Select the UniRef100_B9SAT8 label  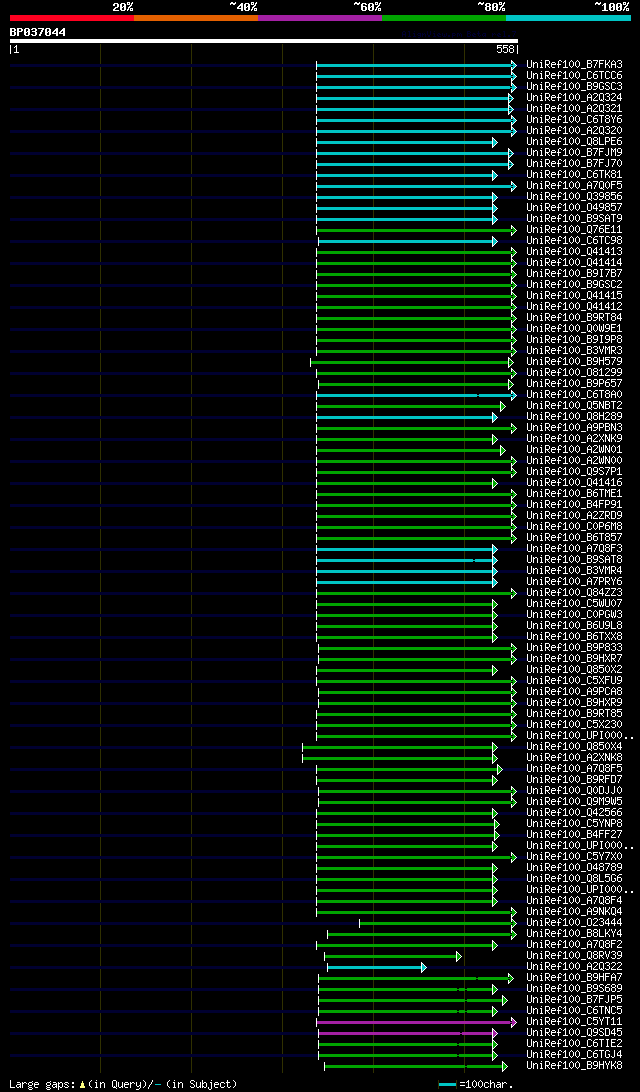575,559
